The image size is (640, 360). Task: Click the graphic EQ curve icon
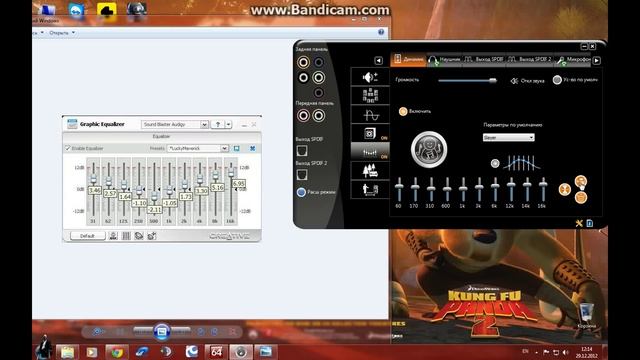click(522, 163)
